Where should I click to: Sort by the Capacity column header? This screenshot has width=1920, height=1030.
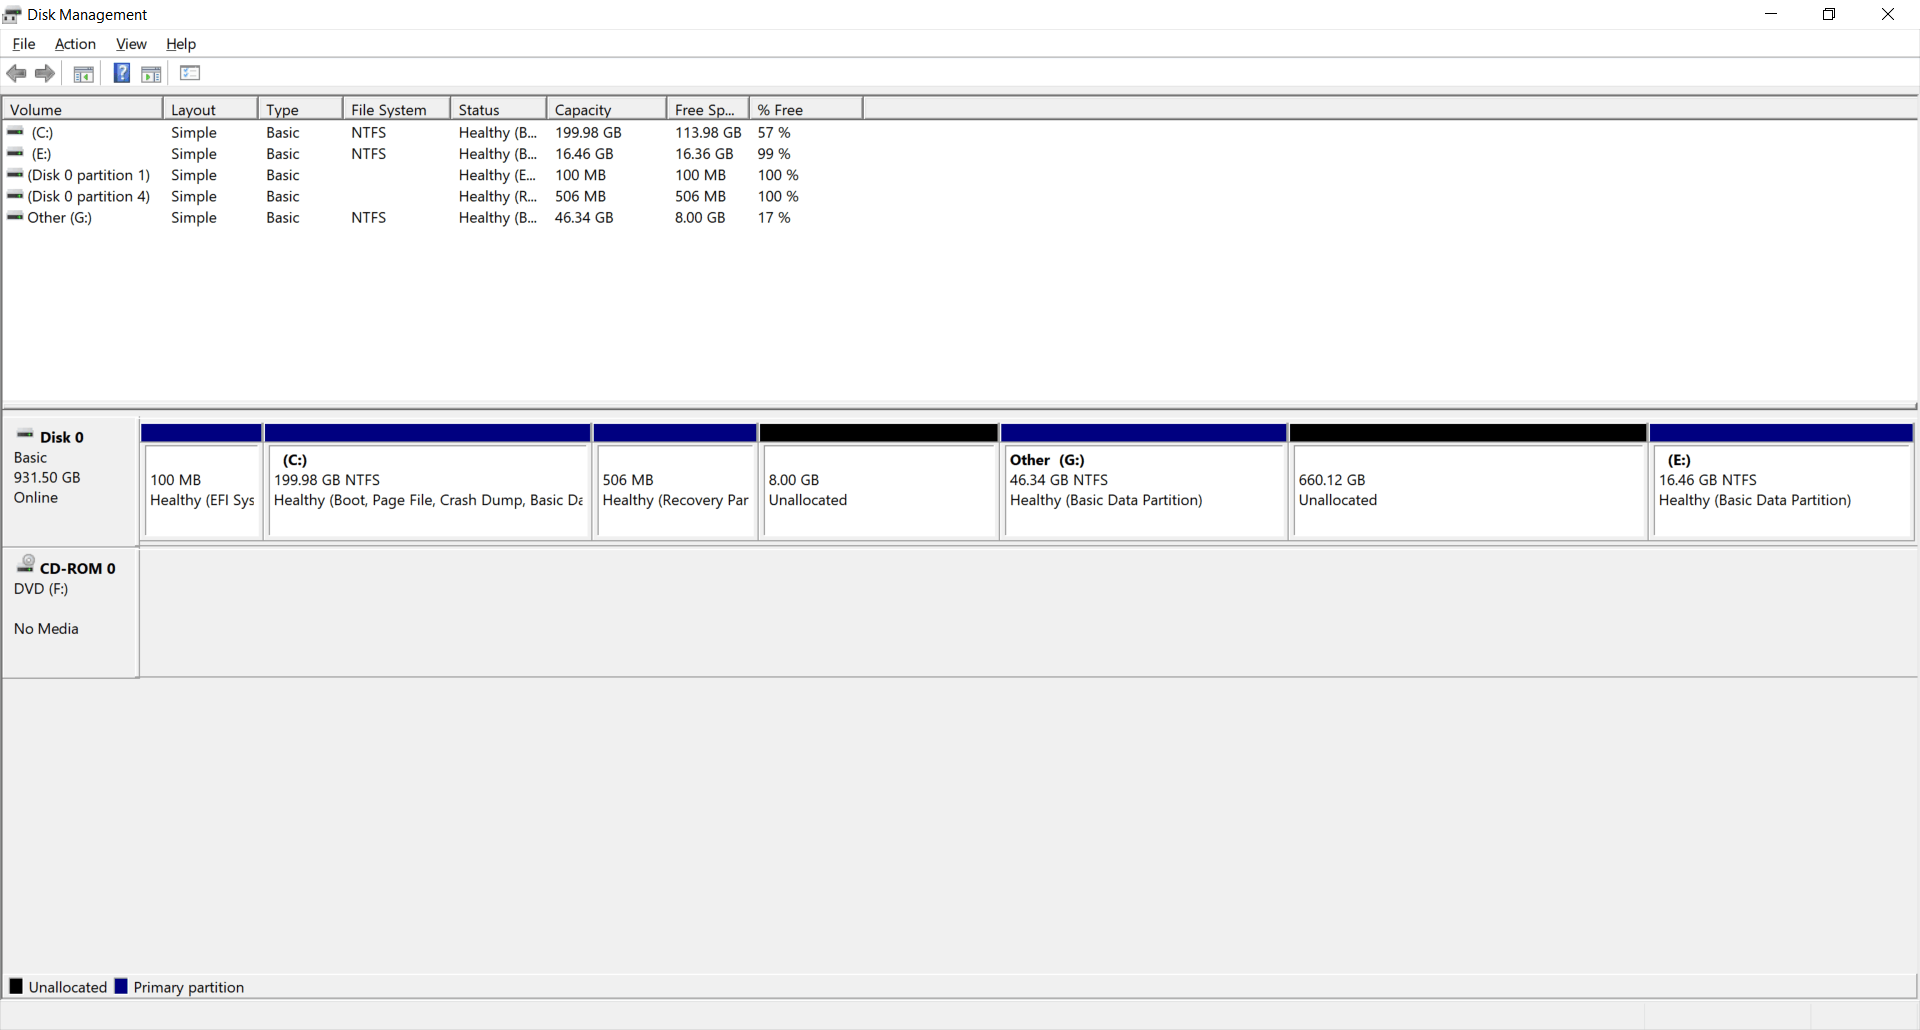pos(606,109)
